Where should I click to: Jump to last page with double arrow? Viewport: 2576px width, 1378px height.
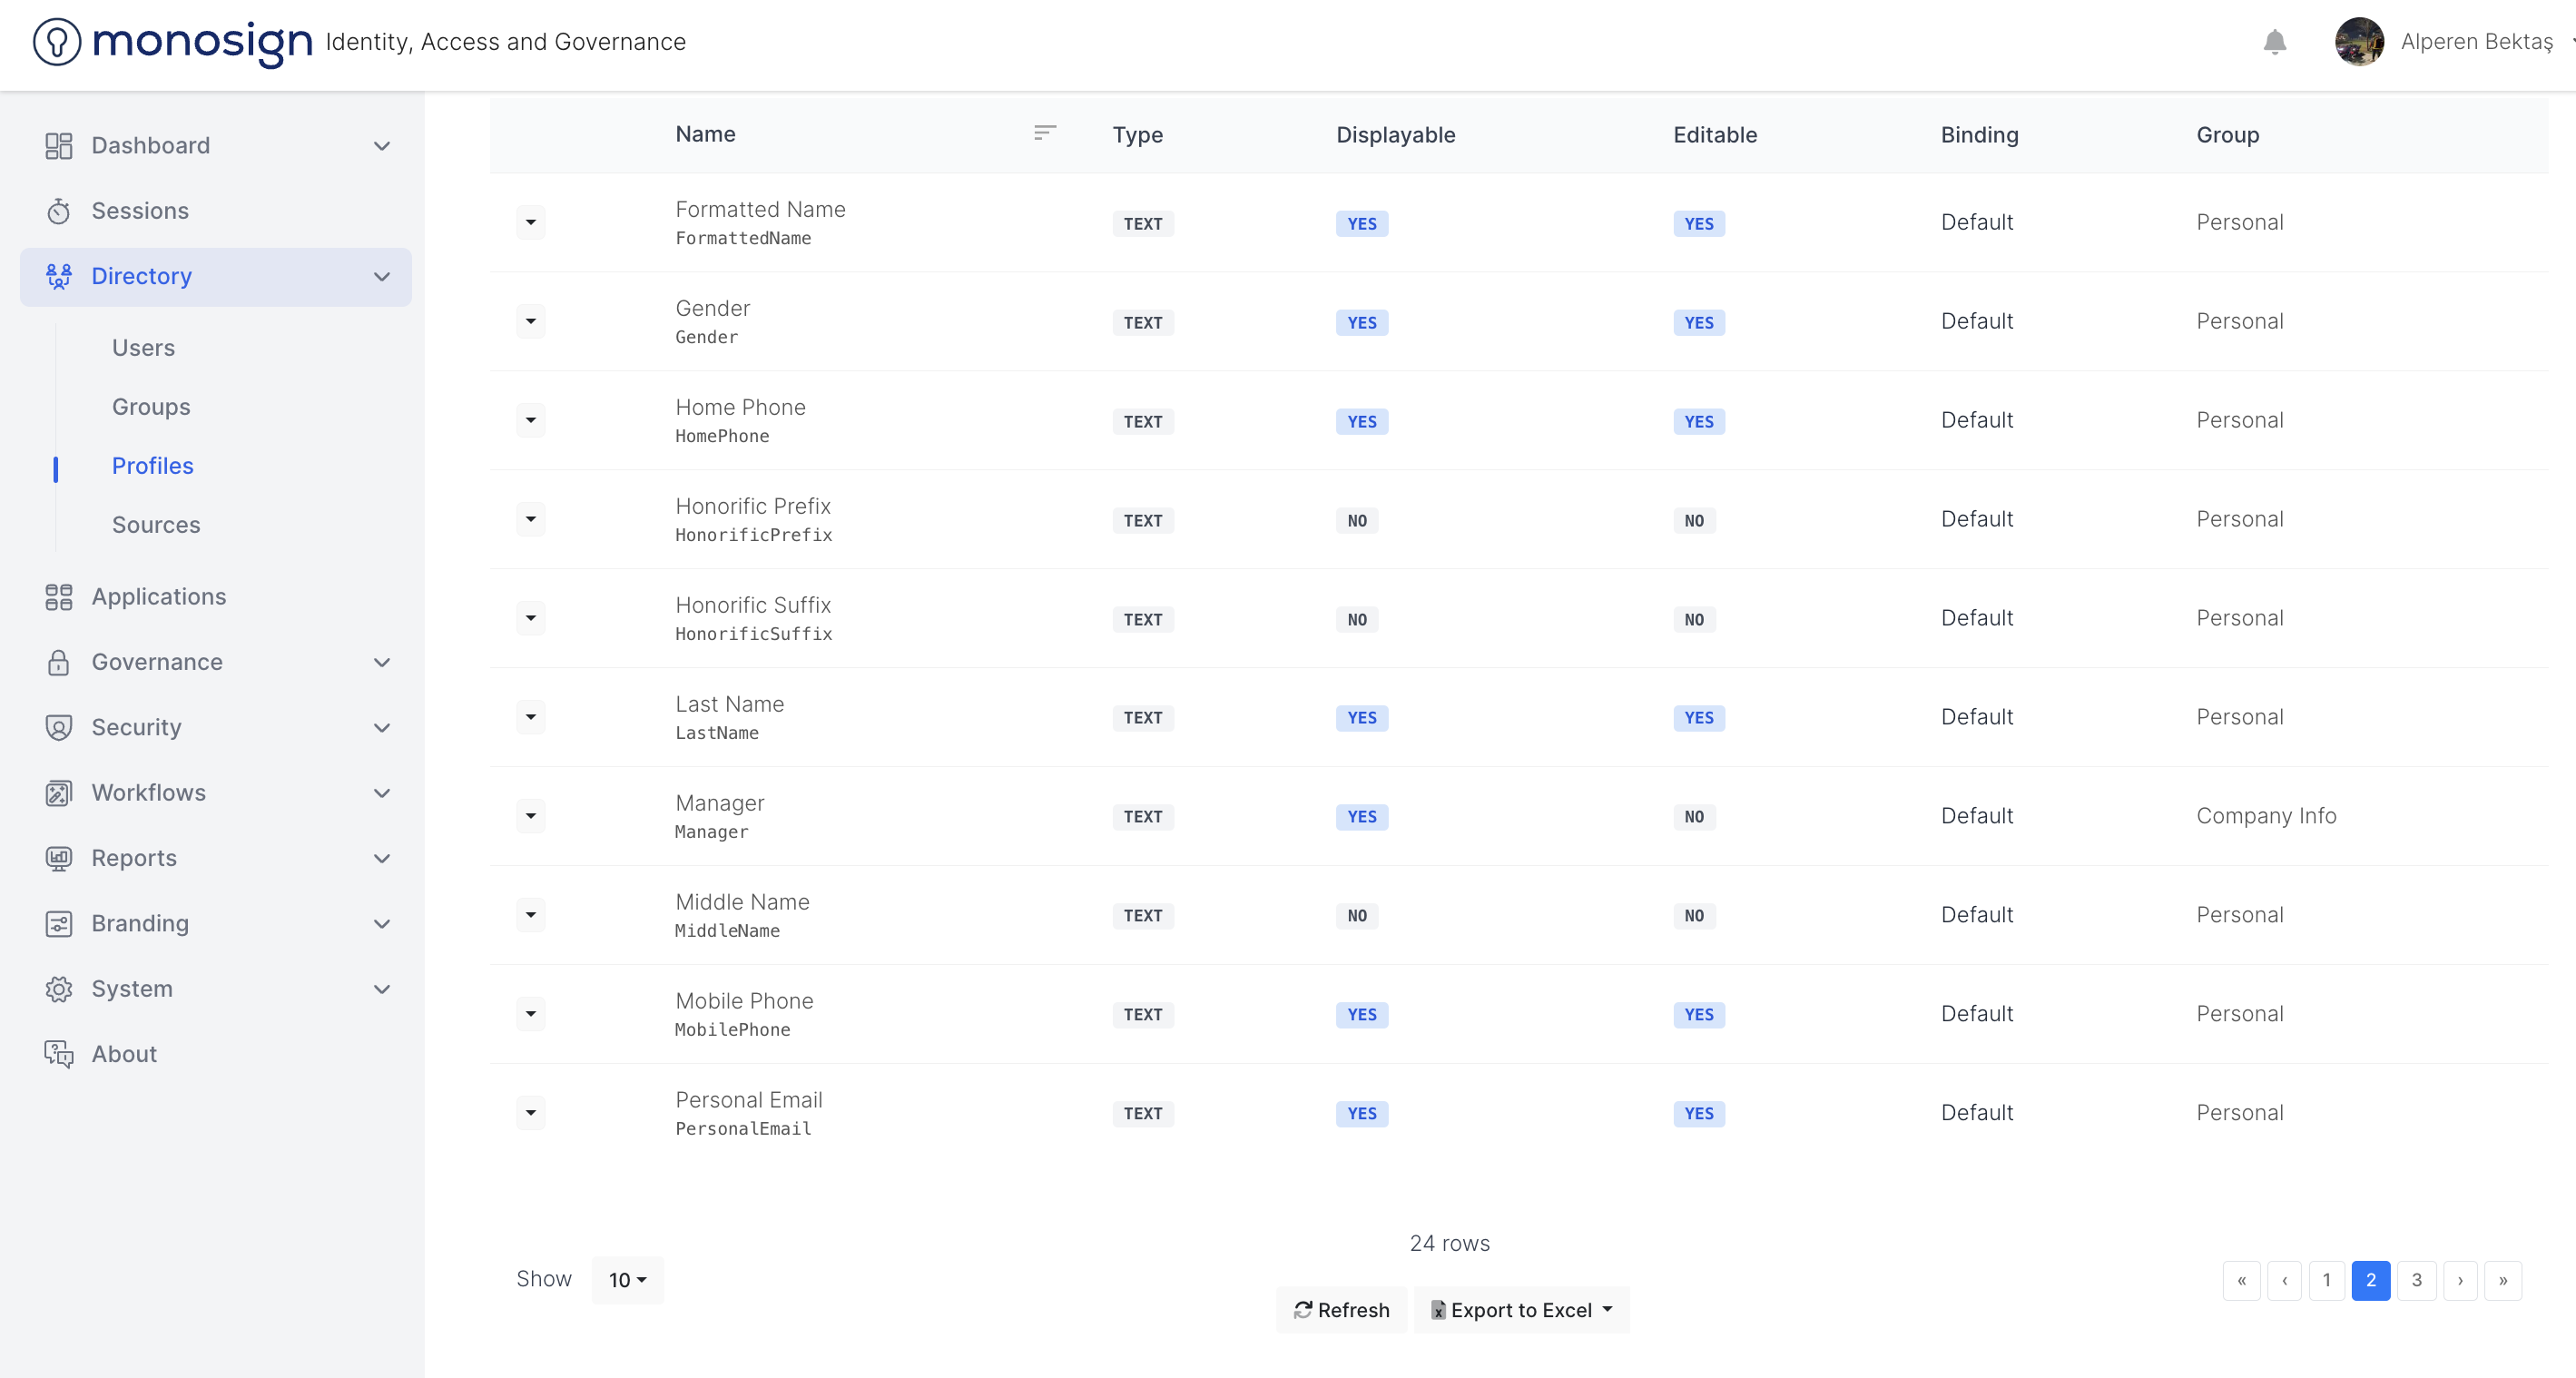2502,1280
